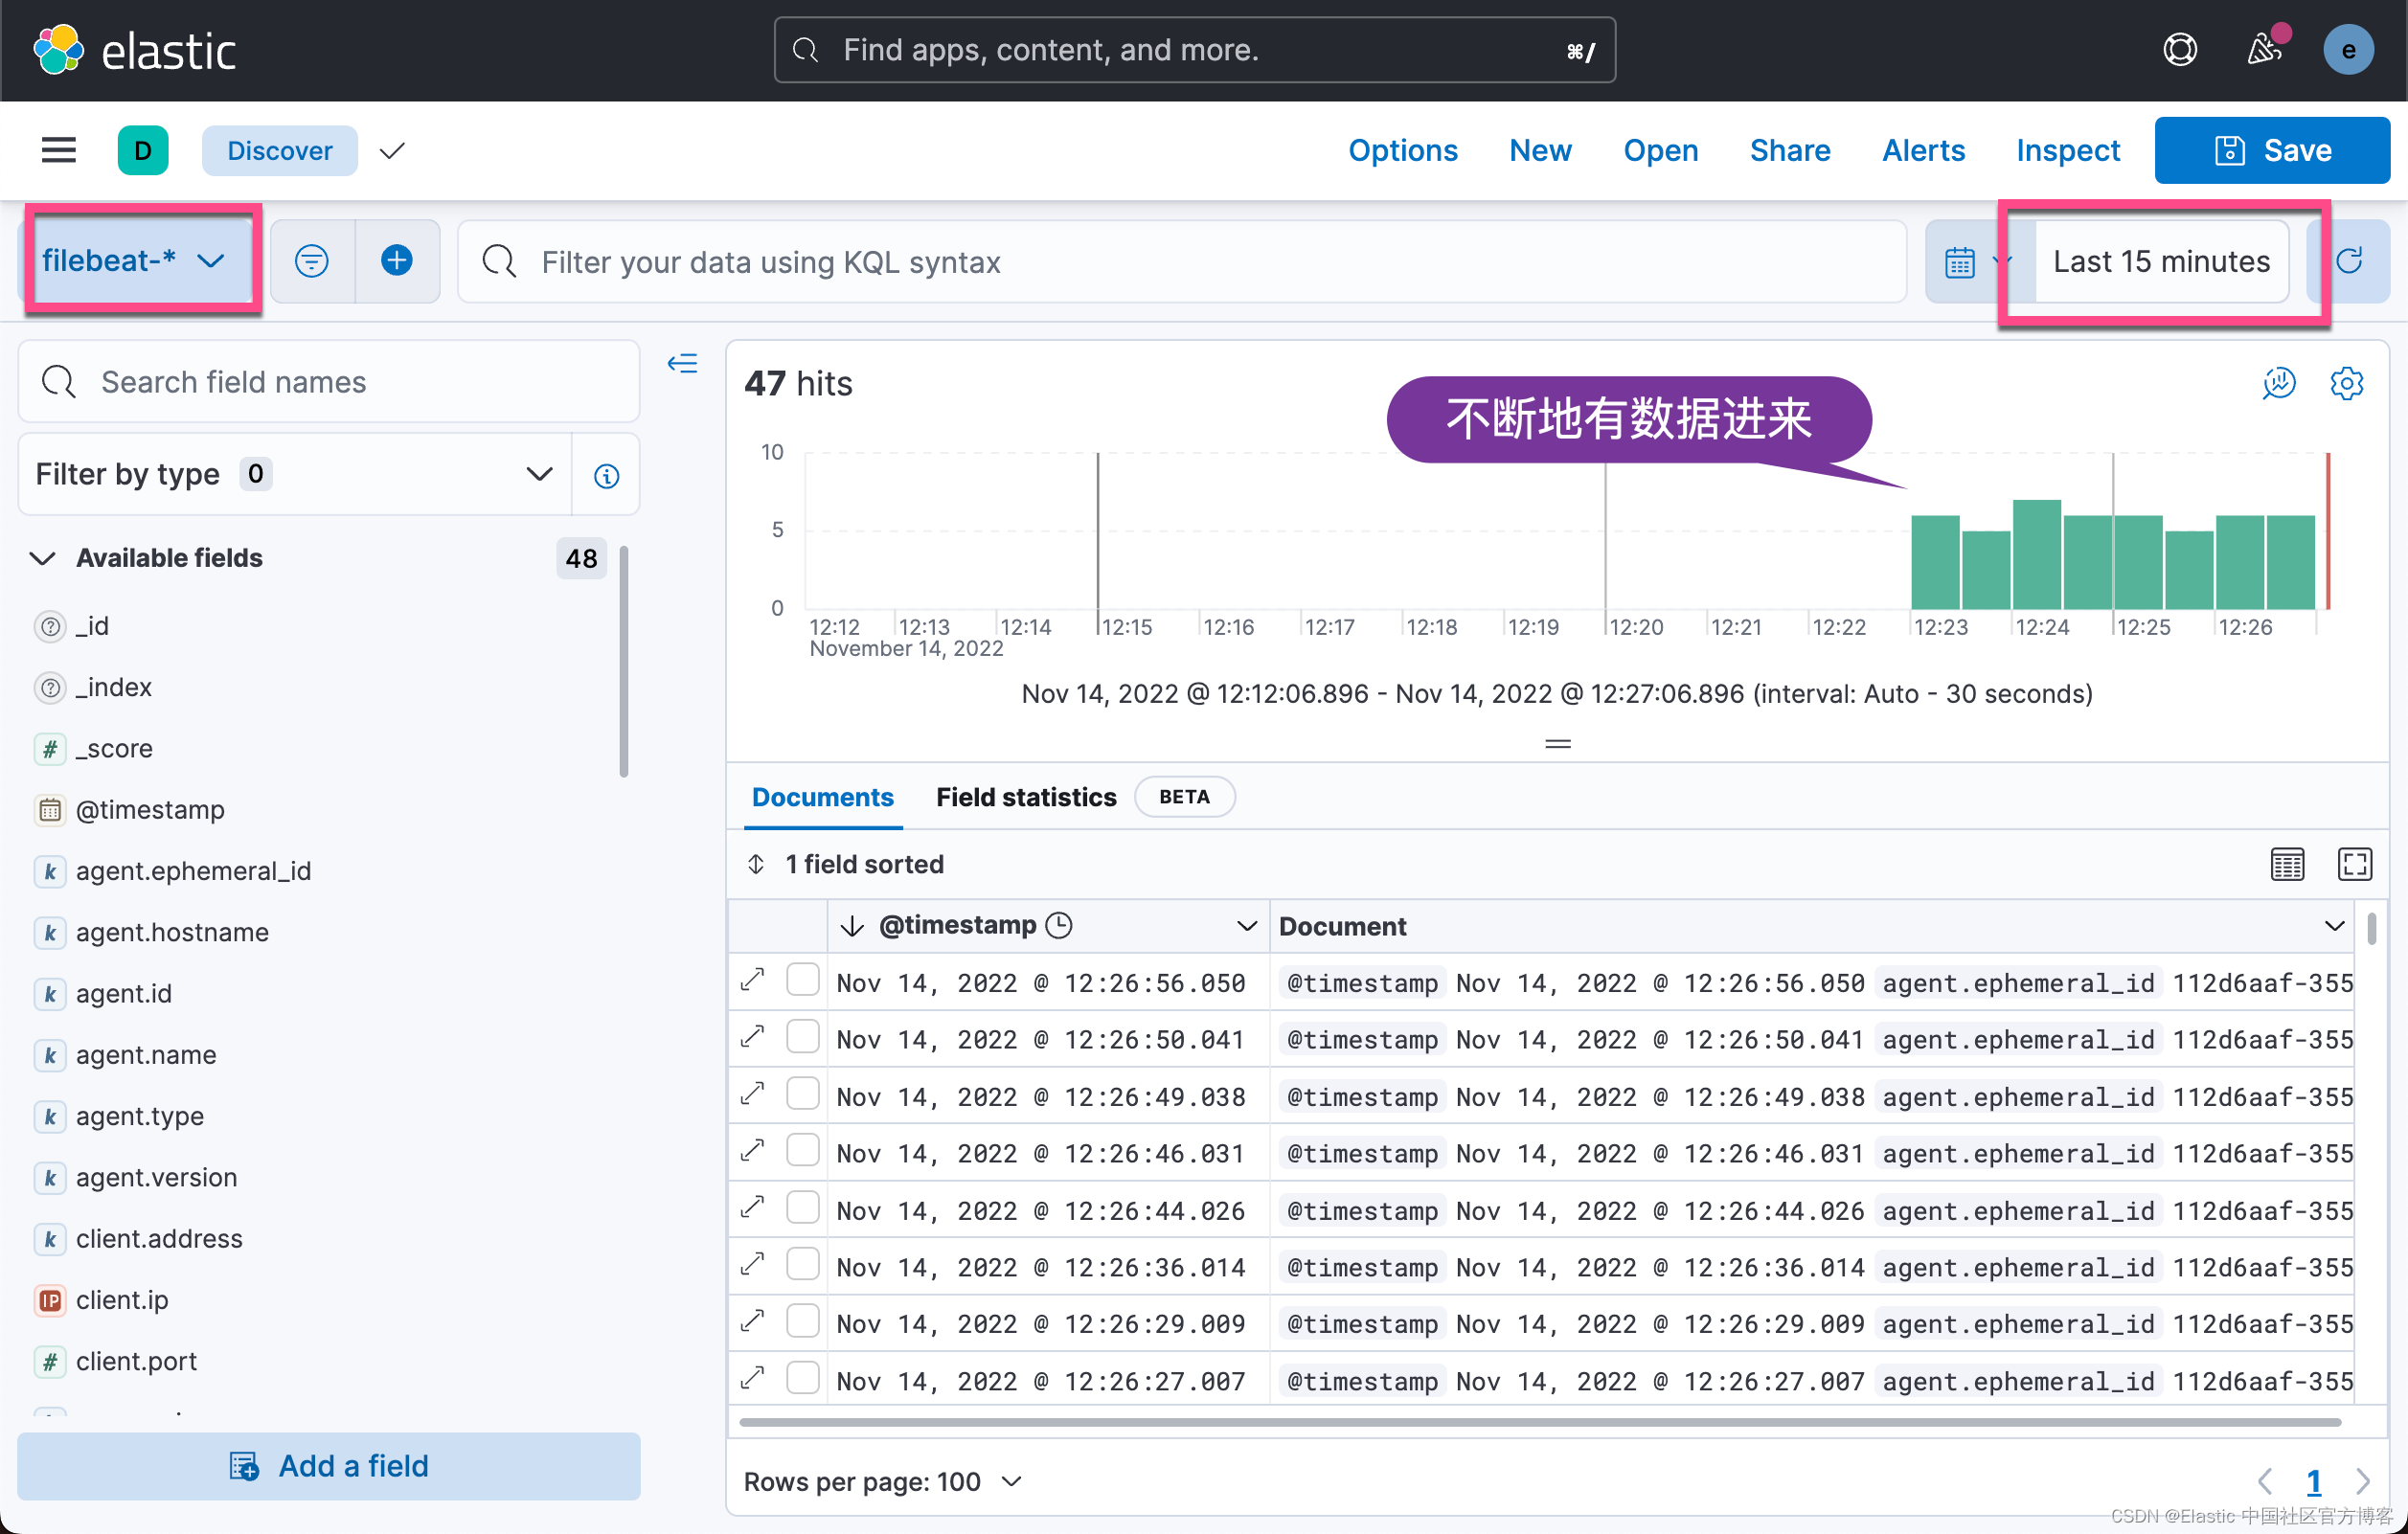Click the full screen table icon
The height and width of the screenshot is (1534, 2408).
click(x=2354, y=864)
